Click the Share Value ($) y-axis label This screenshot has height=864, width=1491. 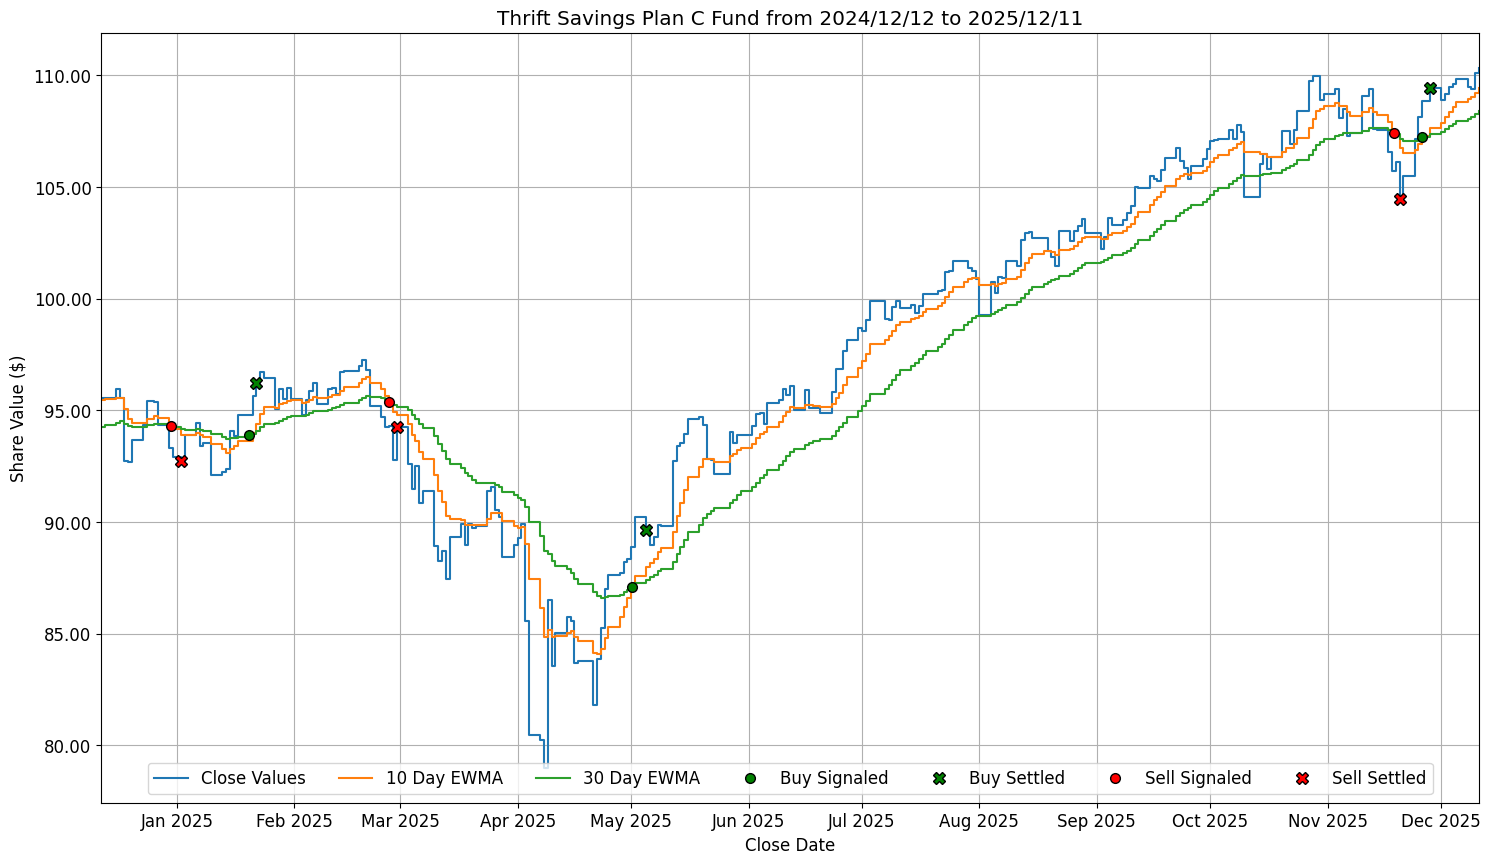(17, 418)
